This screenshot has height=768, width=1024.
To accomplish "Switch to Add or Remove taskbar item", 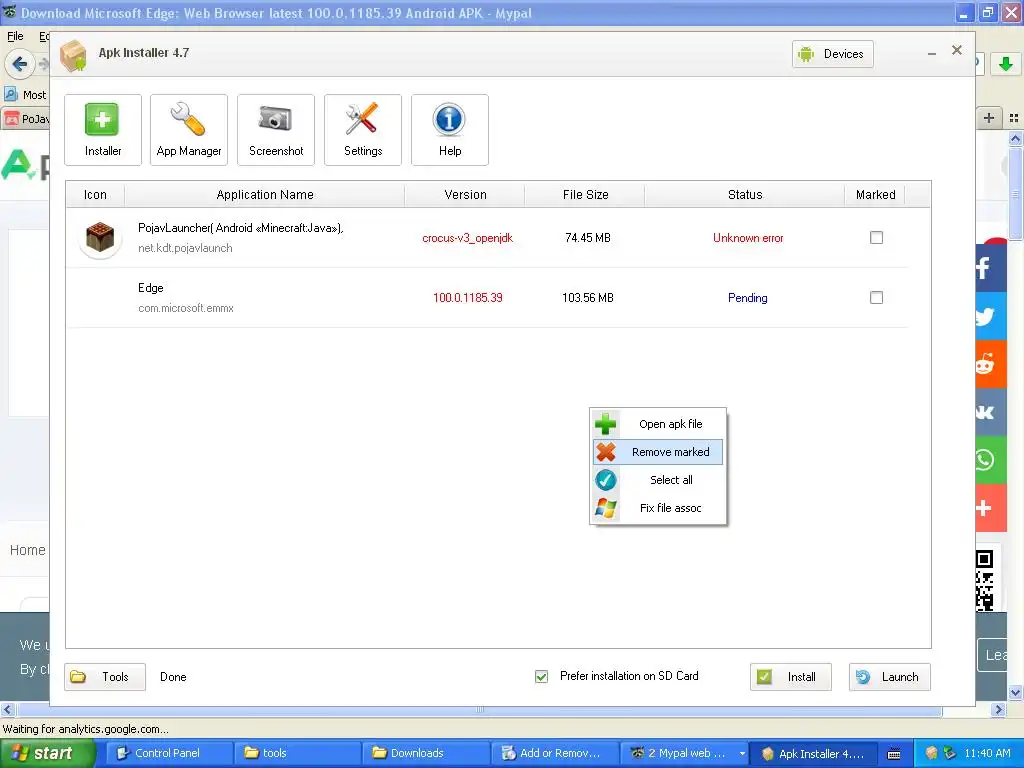I will 554,753.
